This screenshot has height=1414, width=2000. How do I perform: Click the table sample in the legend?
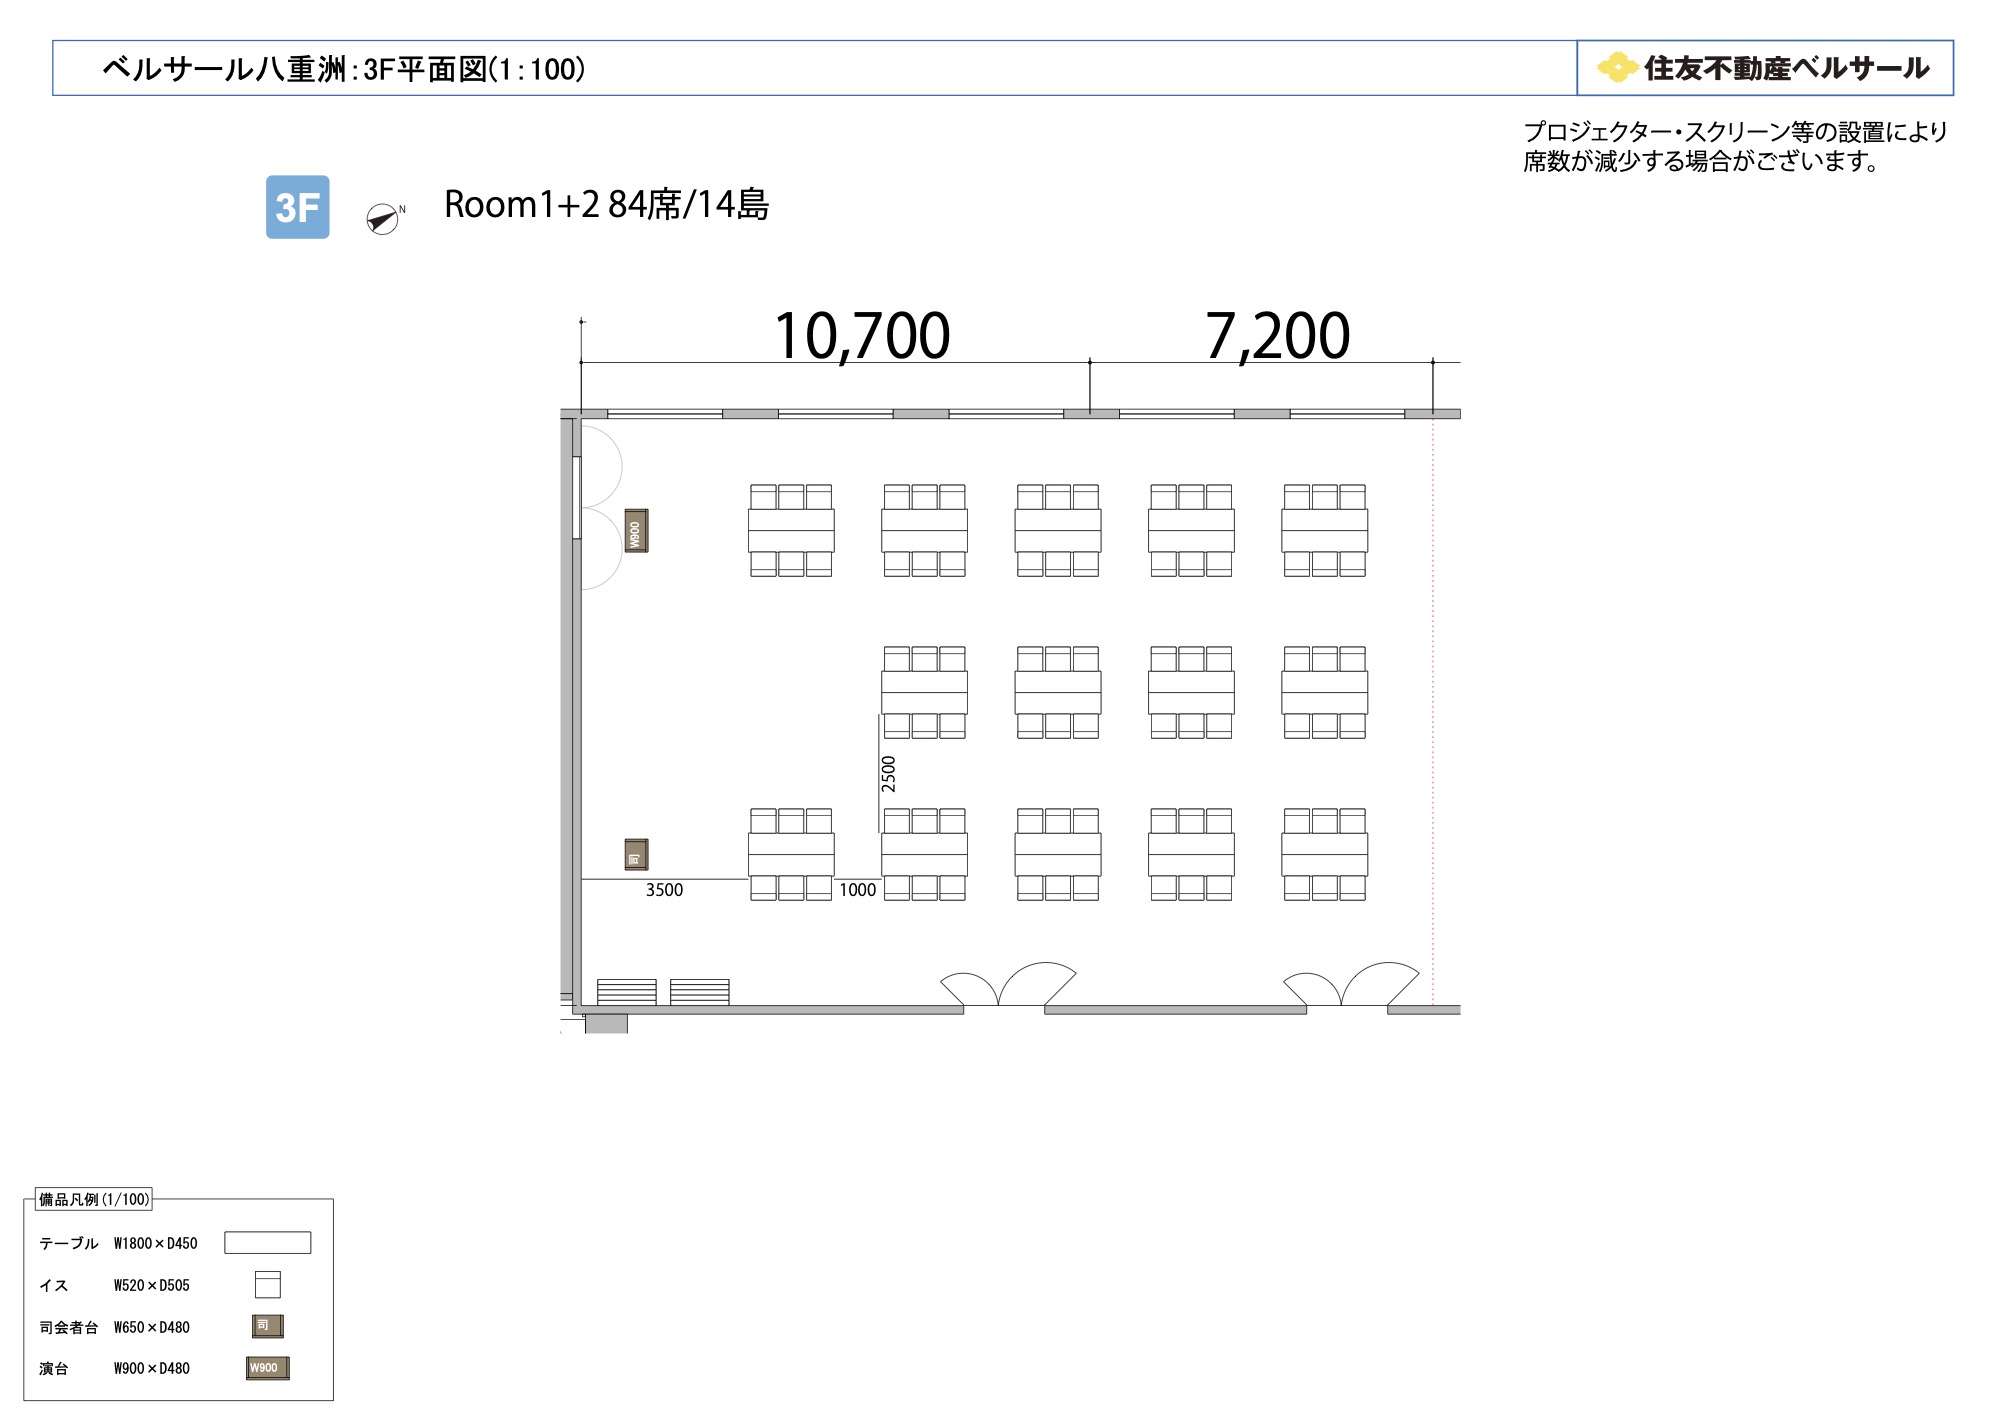pyautogui.click(x=267, y=1242)
